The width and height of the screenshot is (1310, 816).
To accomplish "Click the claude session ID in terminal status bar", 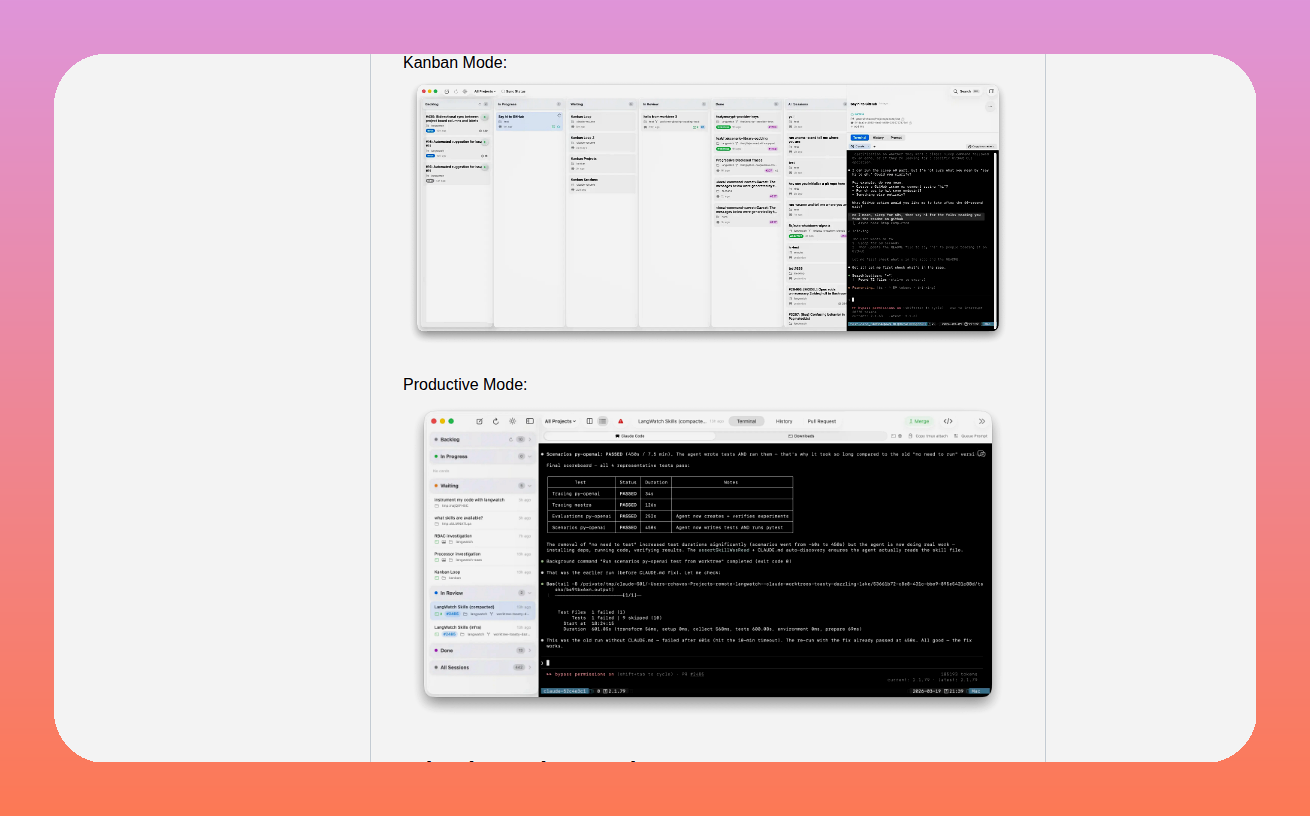I will click(564, 691).
